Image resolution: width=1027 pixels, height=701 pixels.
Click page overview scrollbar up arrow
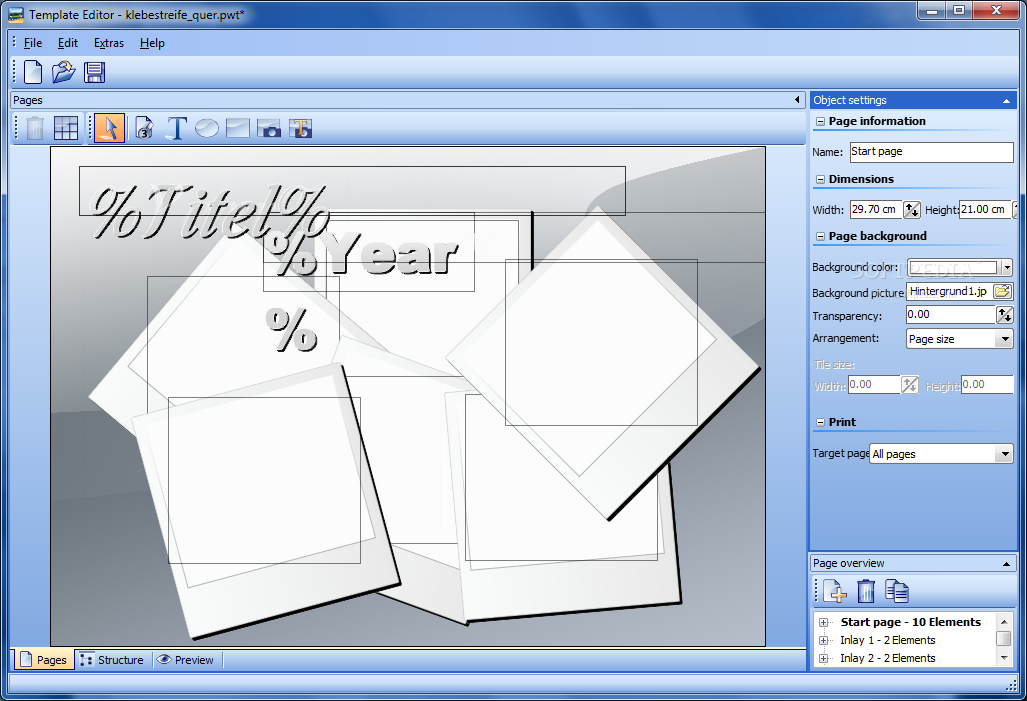click(x=1004, y=622)
